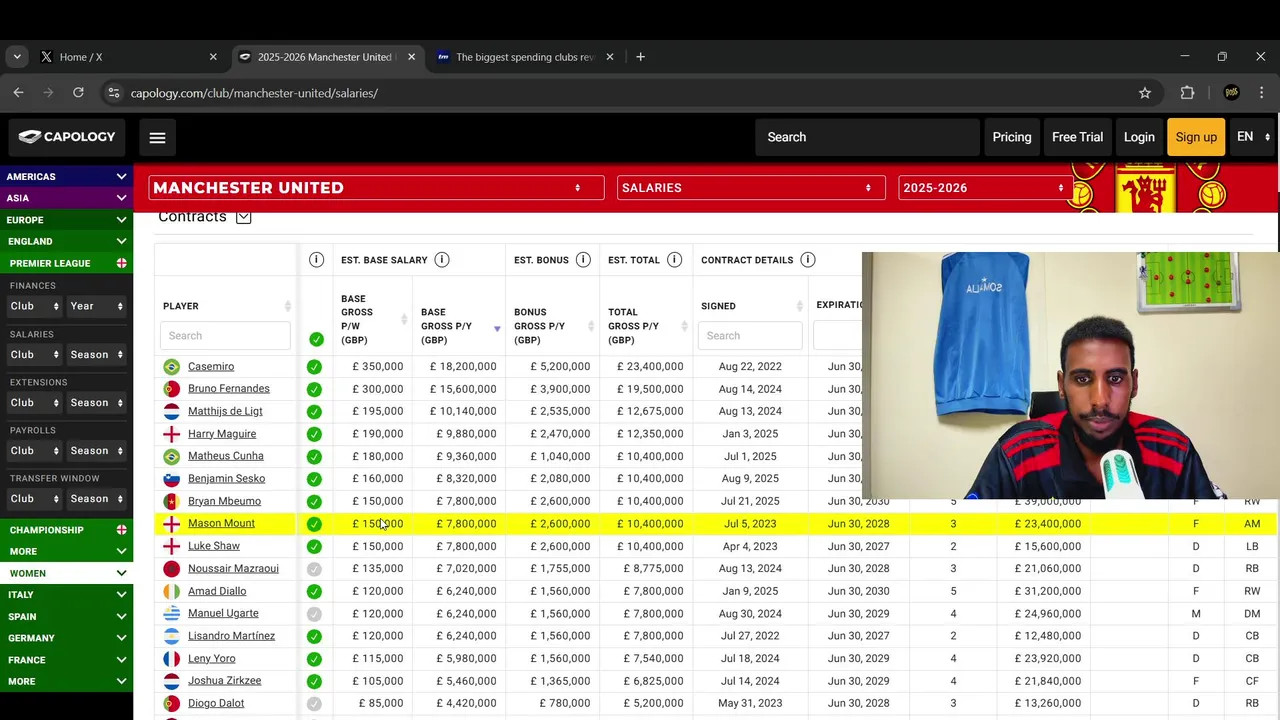Image resolution: width=1280 pixels, height=720 pixels.
Task: Open Finances Club dropdown in sidebar
Action: [x=35, y=306]
